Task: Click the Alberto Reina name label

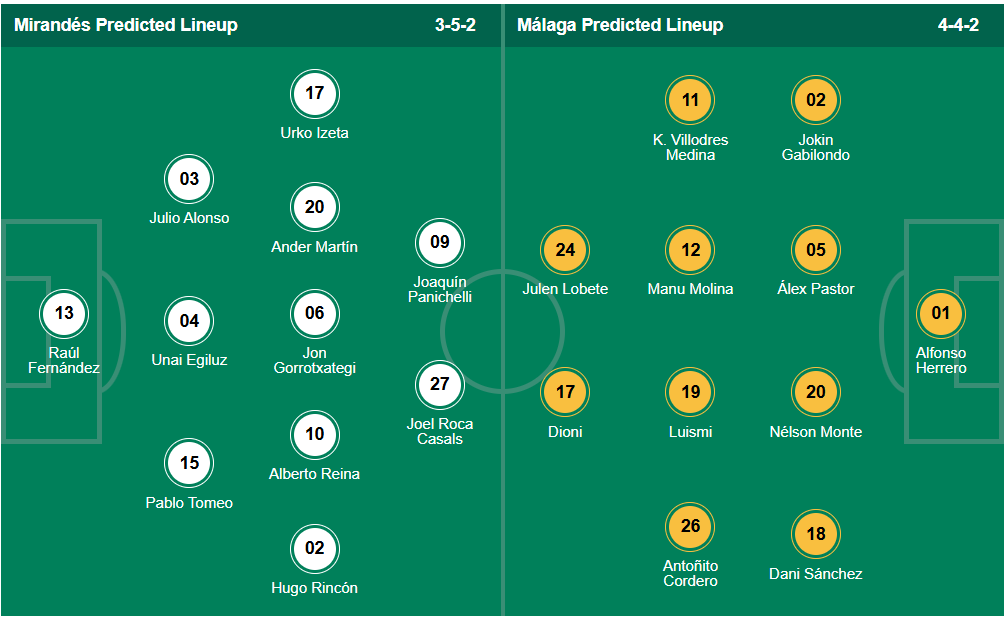Action: point(315,474)
